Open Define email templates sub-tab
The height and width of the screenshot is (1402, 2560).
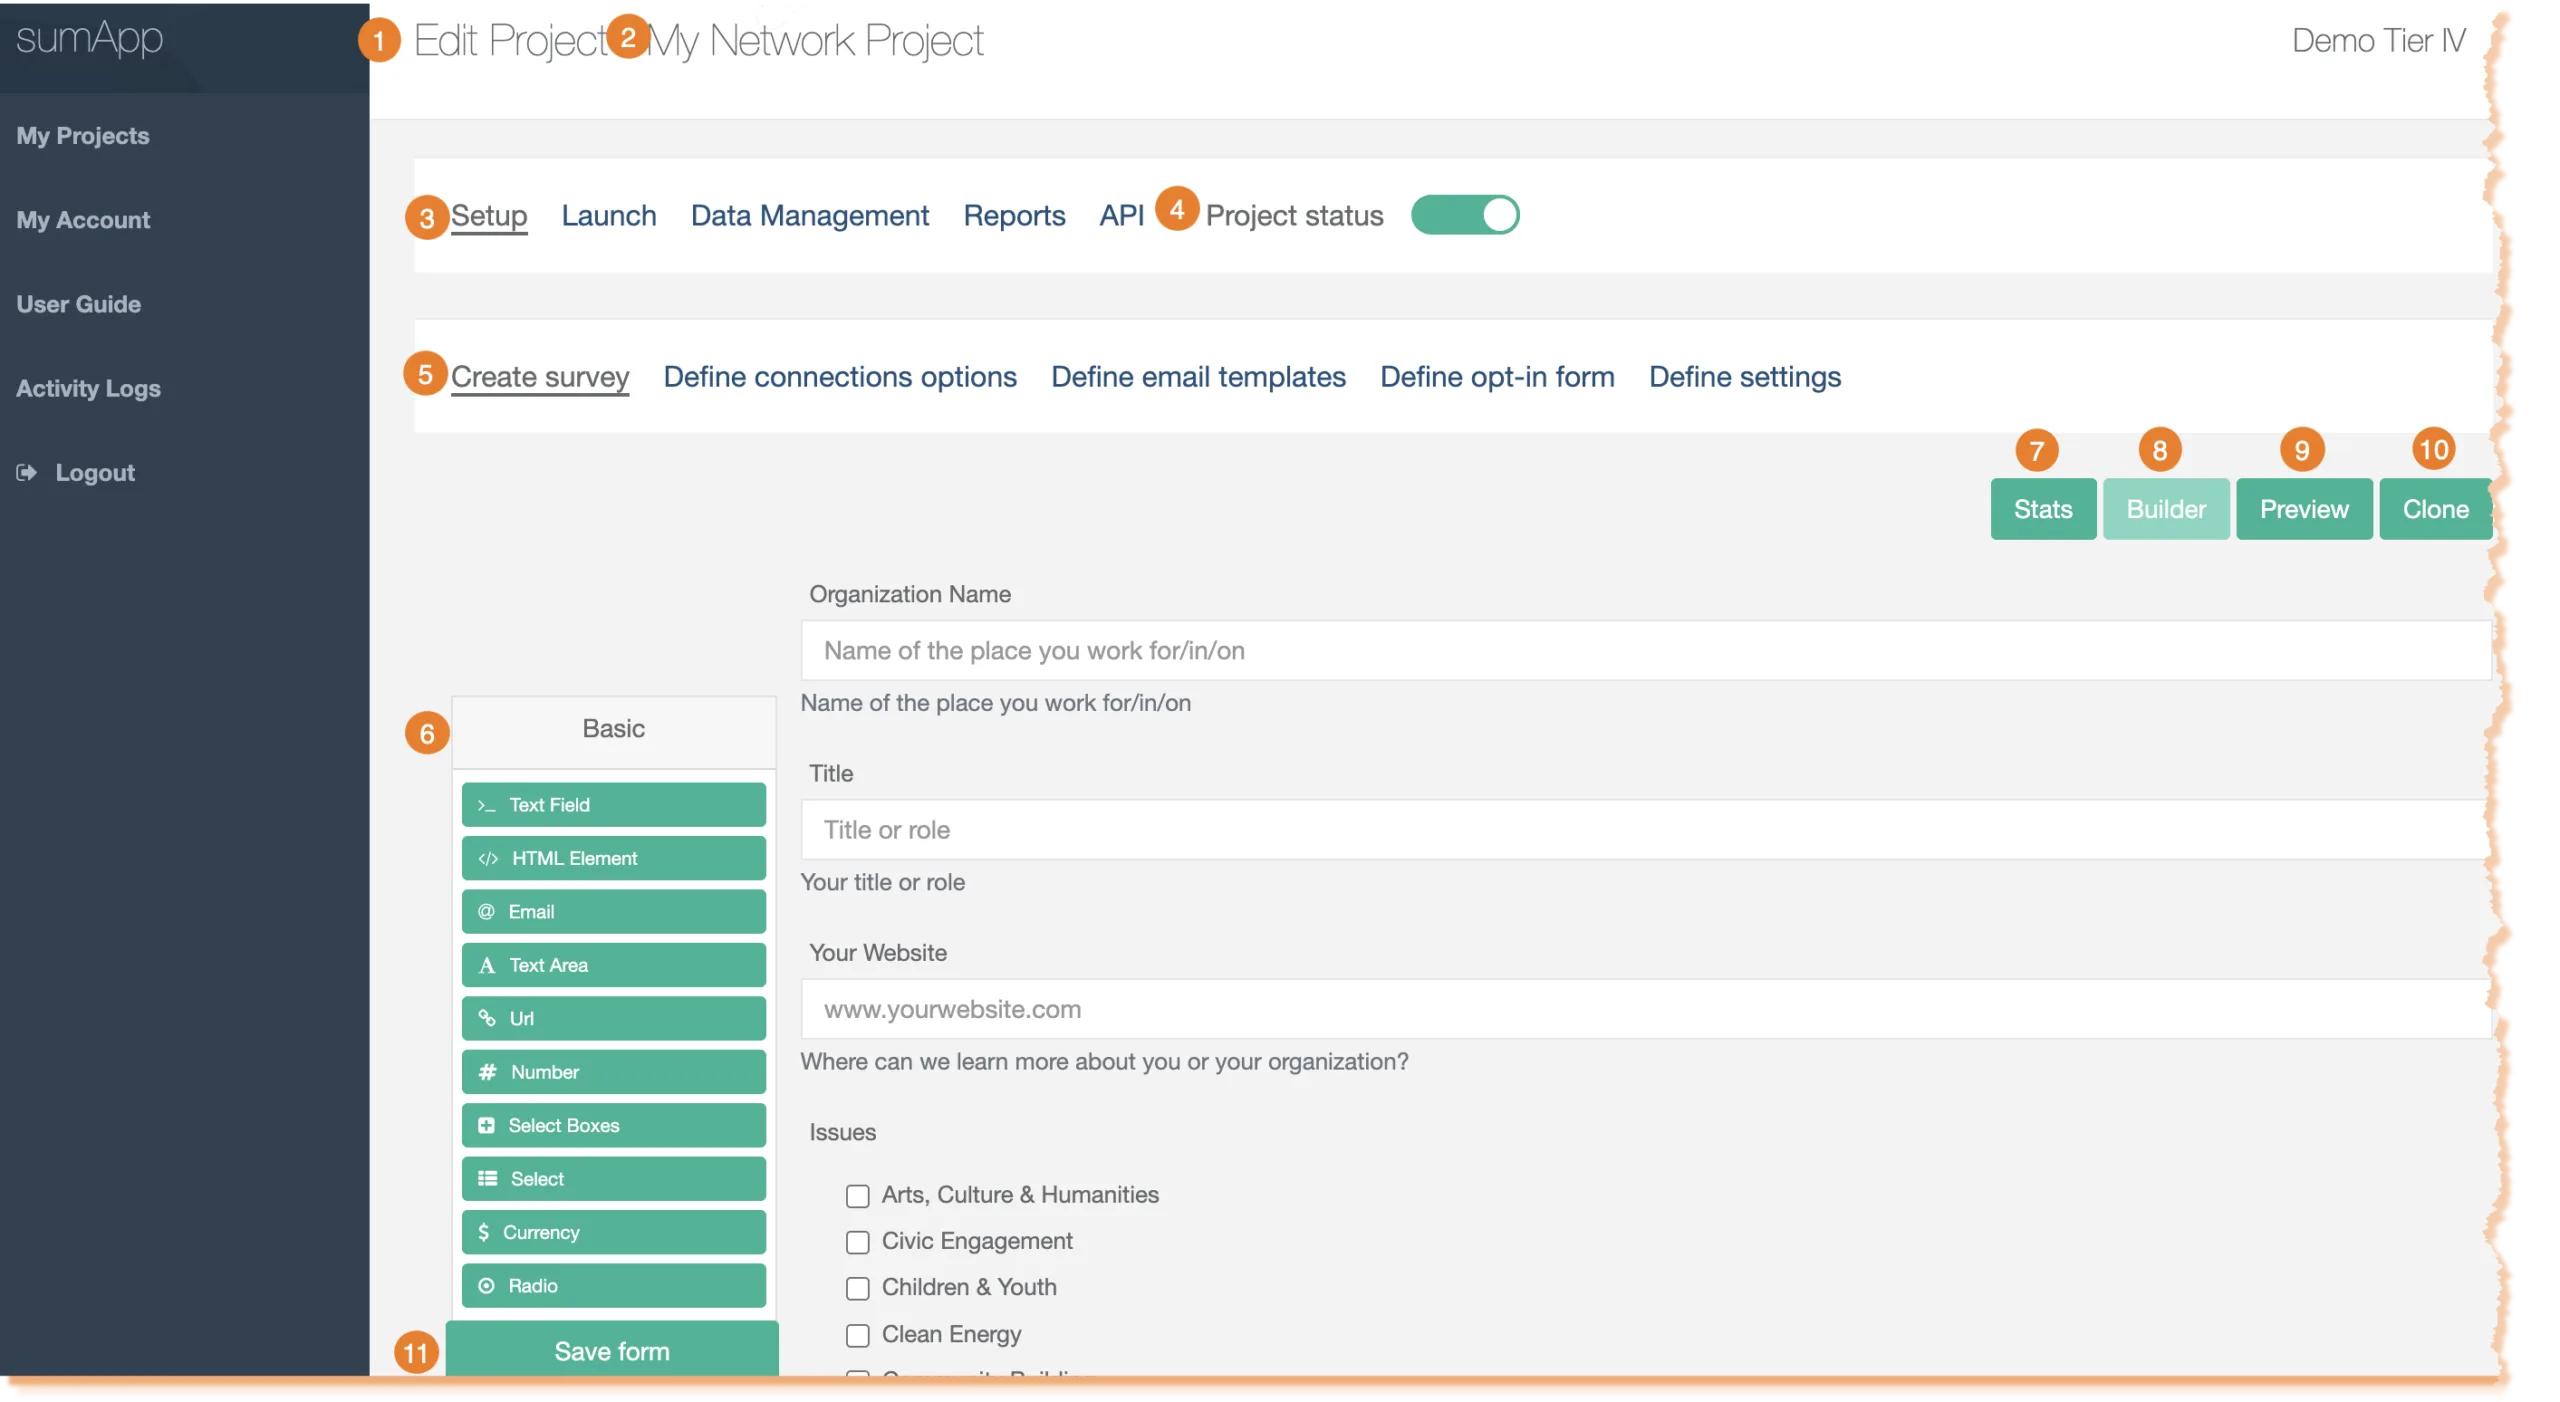pos(1198,377)
